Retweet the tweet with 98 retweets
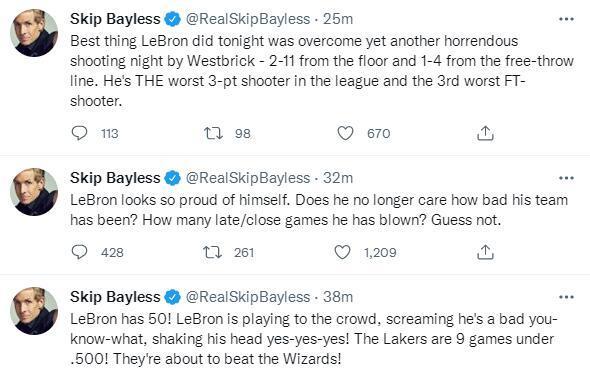This screenshot has height=376, width=590. click(x=213, y=133)
